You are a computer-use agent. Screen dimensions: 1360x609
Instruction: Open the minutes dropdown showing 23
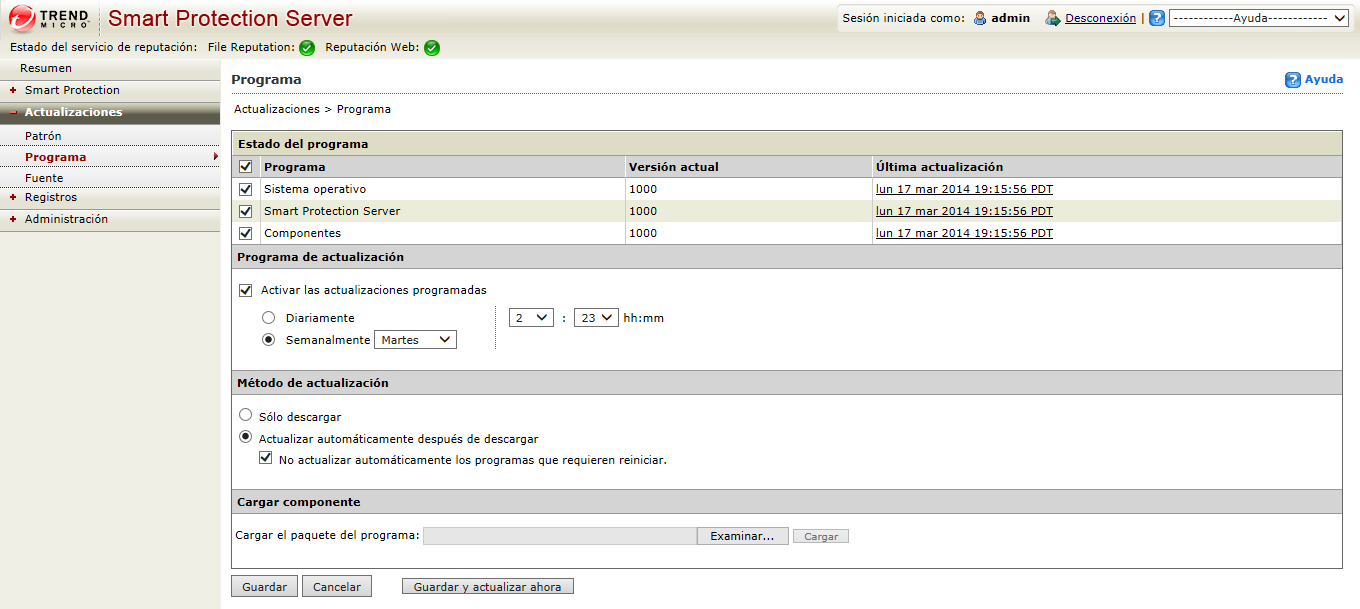click(596, 318)
